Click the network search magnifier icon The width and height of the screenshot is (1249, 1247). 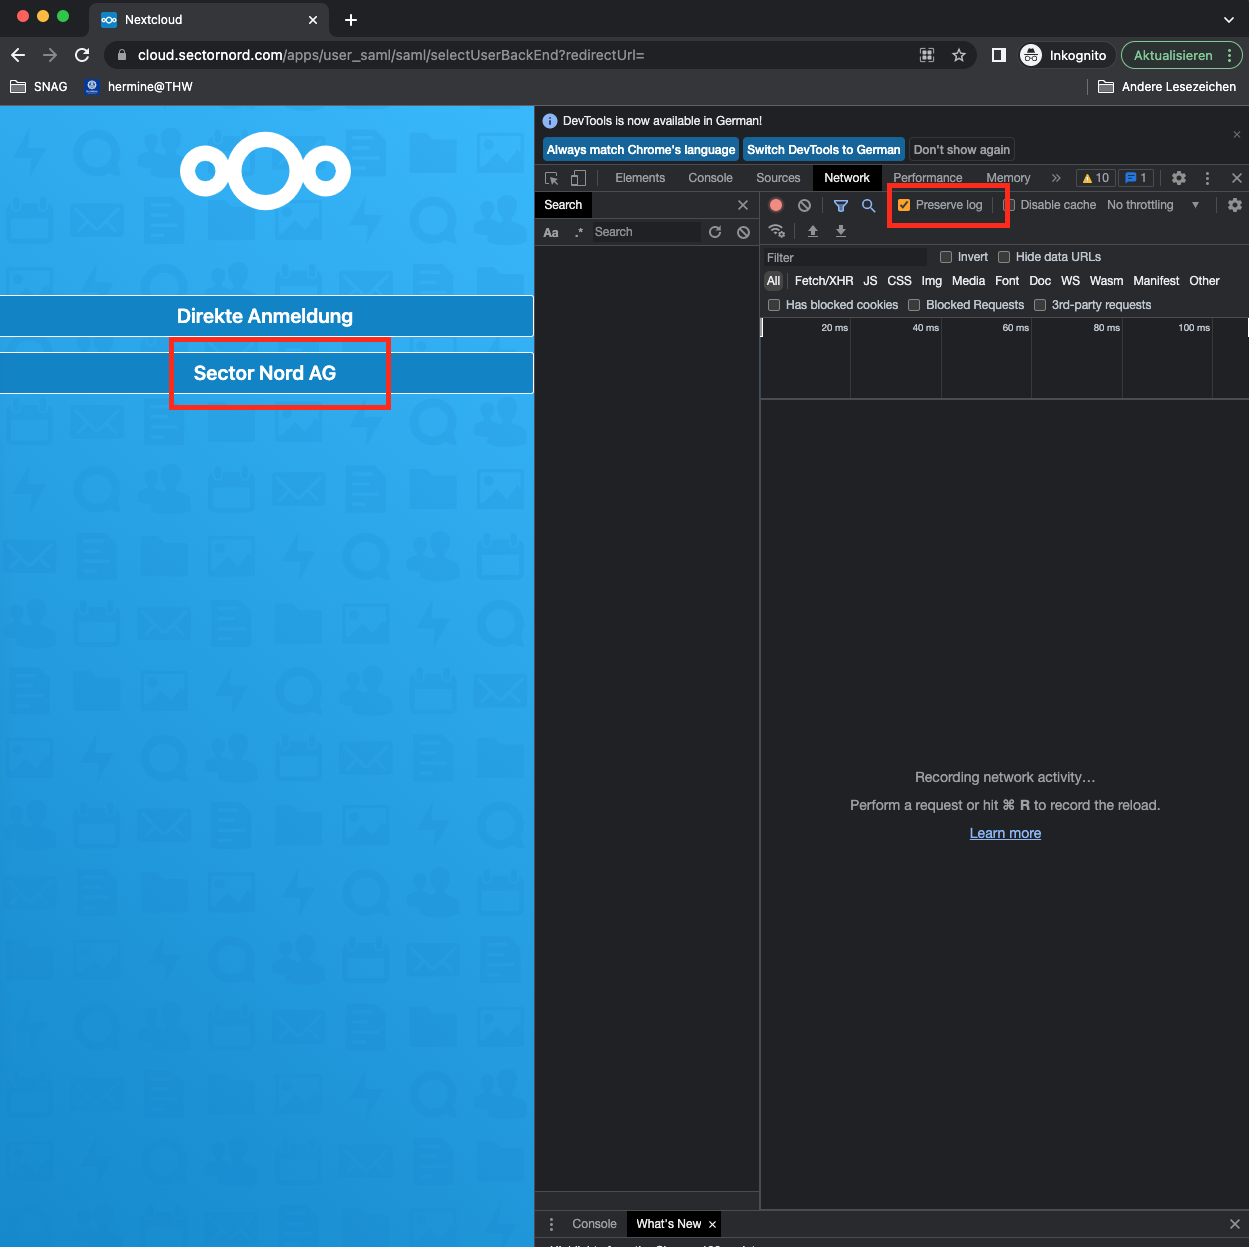click(x=869, y=205)
